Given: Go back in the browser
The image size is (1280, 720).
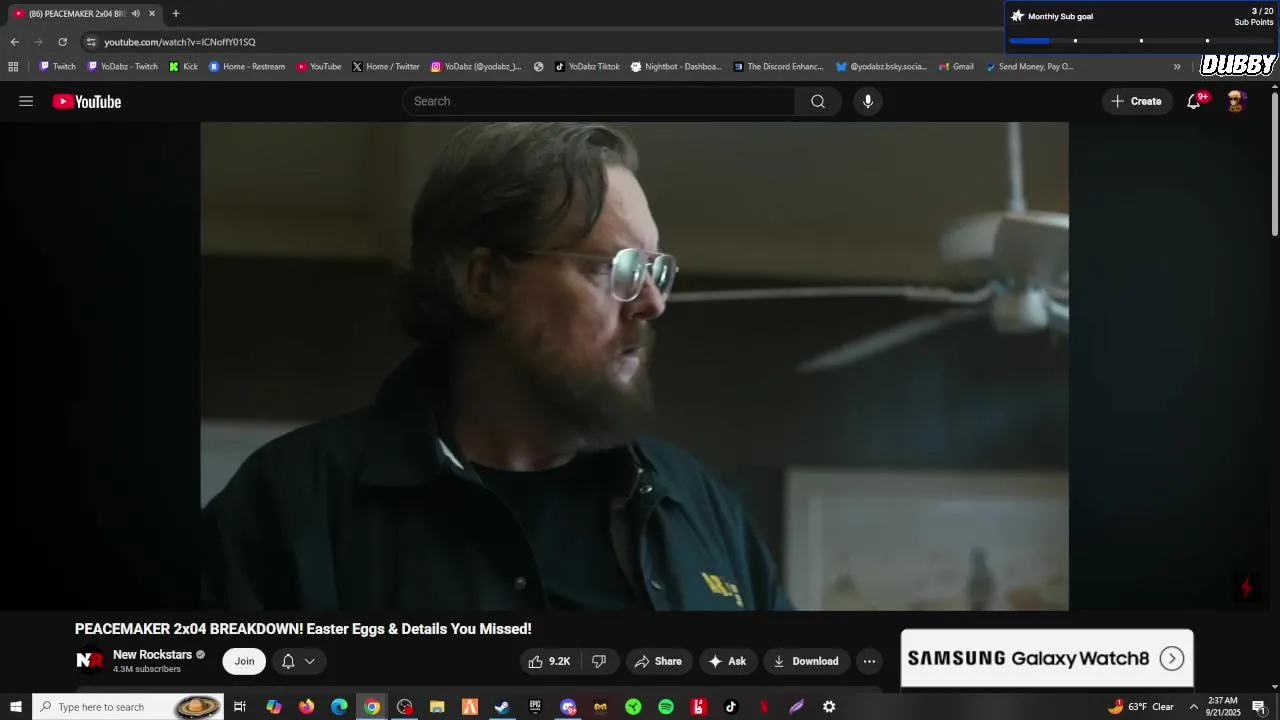Looking at the screenshot, I should pyautogui.click(x=14, y=42).
